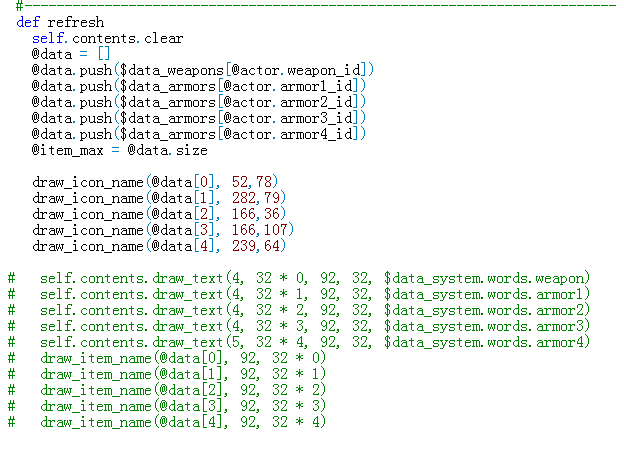
Task: Click draw_icon_name(@data[0], 52,78) line
Action: click(x=155, y=182)
